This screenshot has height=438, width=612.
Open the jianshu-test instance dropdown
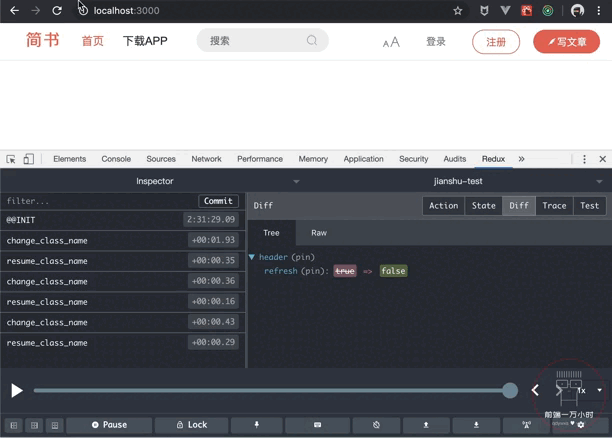click(458, 181)
